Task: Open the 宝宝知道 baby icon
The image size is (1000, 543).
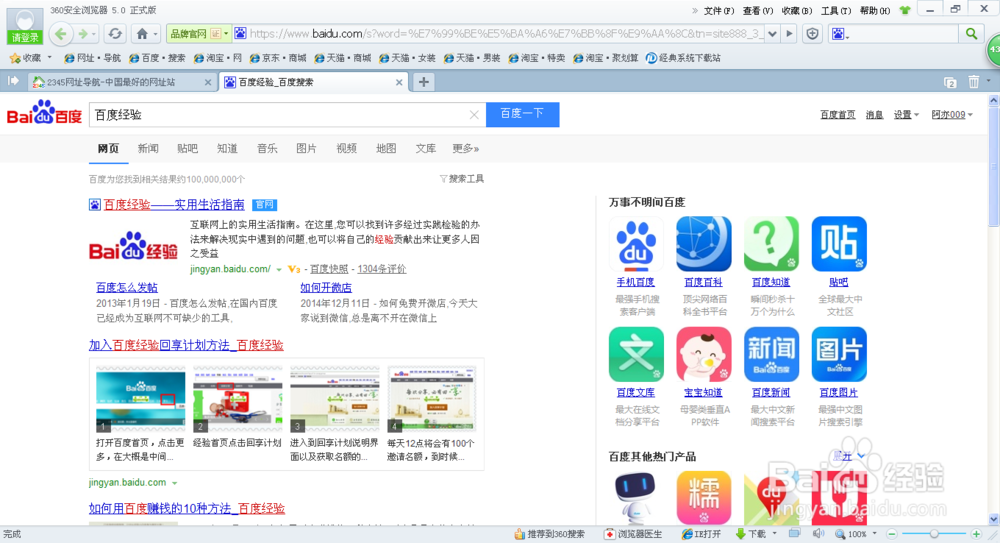Action: pyautogui.click(x=703, y=354)
